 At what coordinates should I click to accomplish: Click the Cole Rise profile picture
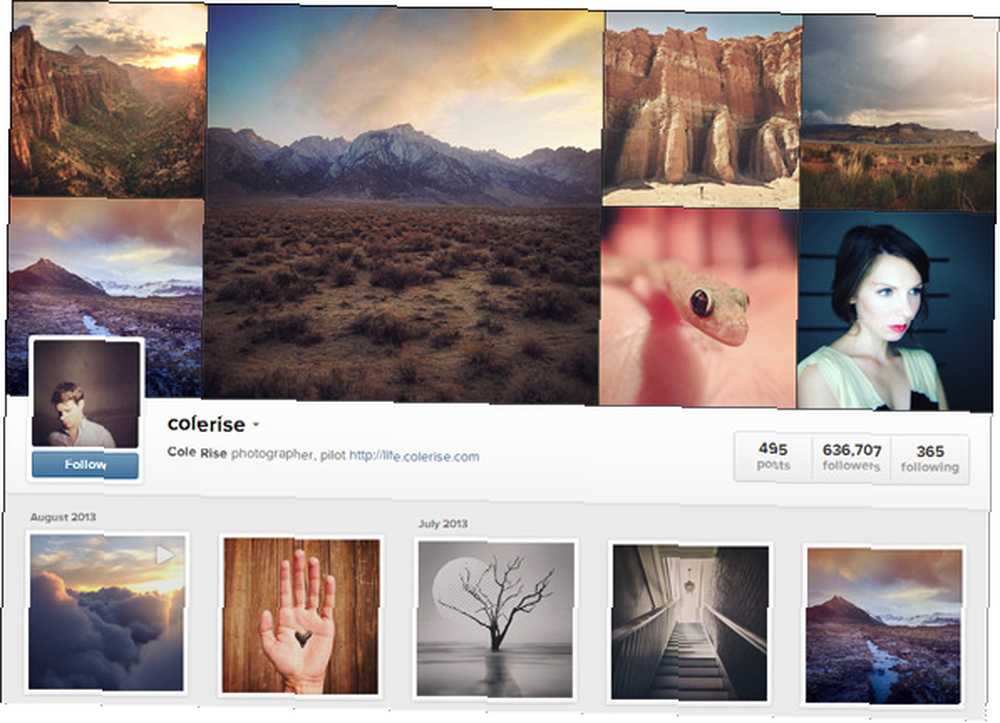[86, 393]
